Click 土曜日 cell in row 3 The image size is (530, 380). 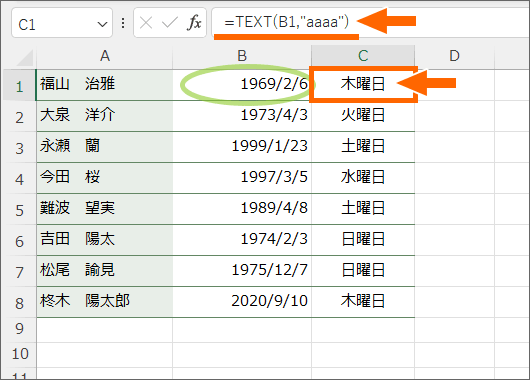(363, 147)
